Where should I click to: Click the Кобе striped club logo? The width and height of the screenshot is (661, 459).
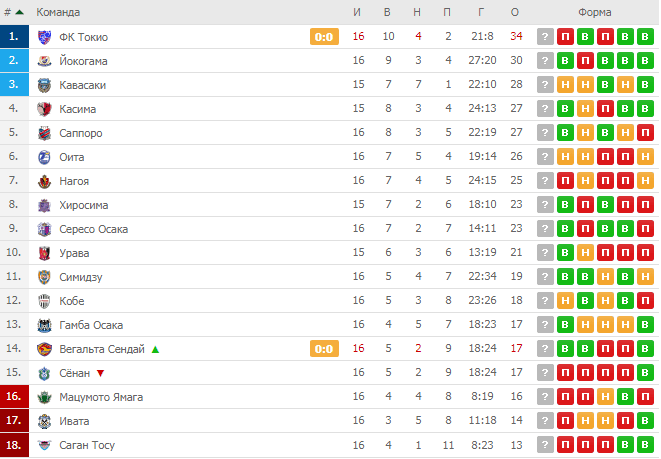[44, 301]
